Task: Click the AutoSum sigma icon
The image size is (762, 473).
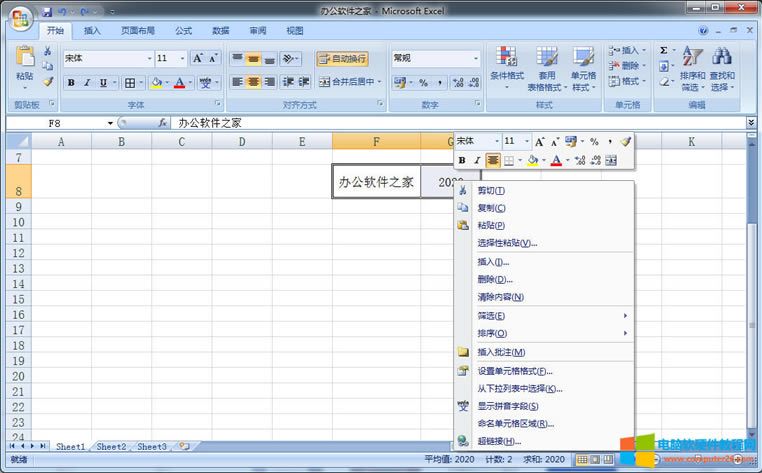Action: pos(664,50)
